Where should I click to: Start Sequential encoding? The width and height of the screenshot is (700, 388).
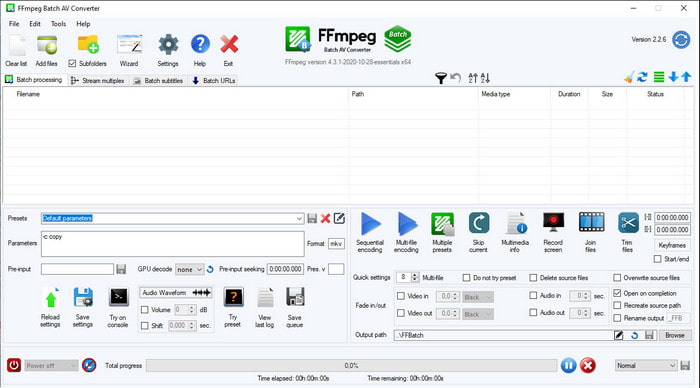click(x=370, y=224)
